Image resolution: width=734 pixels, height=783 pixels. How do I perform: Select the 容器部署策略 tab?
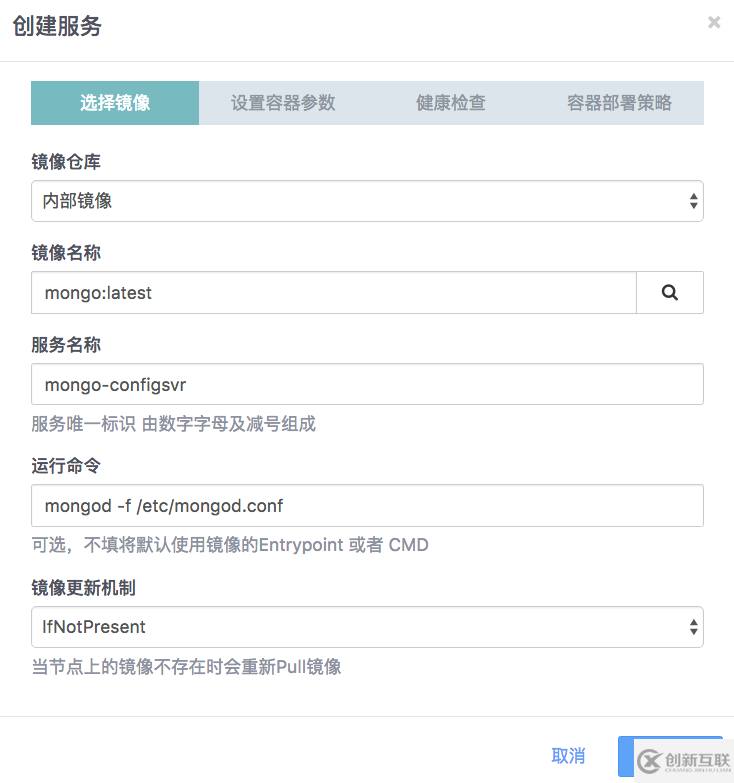pyautogui.click(x=619, y=103)
